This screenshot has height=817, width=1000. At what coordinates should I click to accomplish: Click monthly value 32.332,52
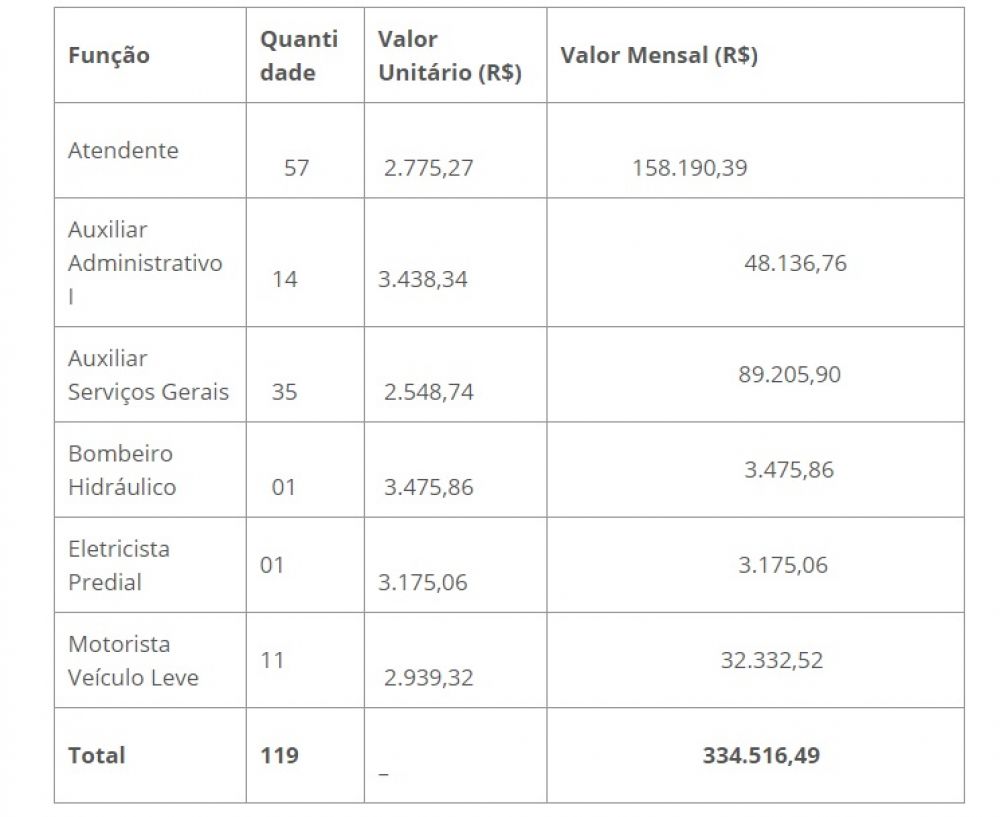click(771, 660)
